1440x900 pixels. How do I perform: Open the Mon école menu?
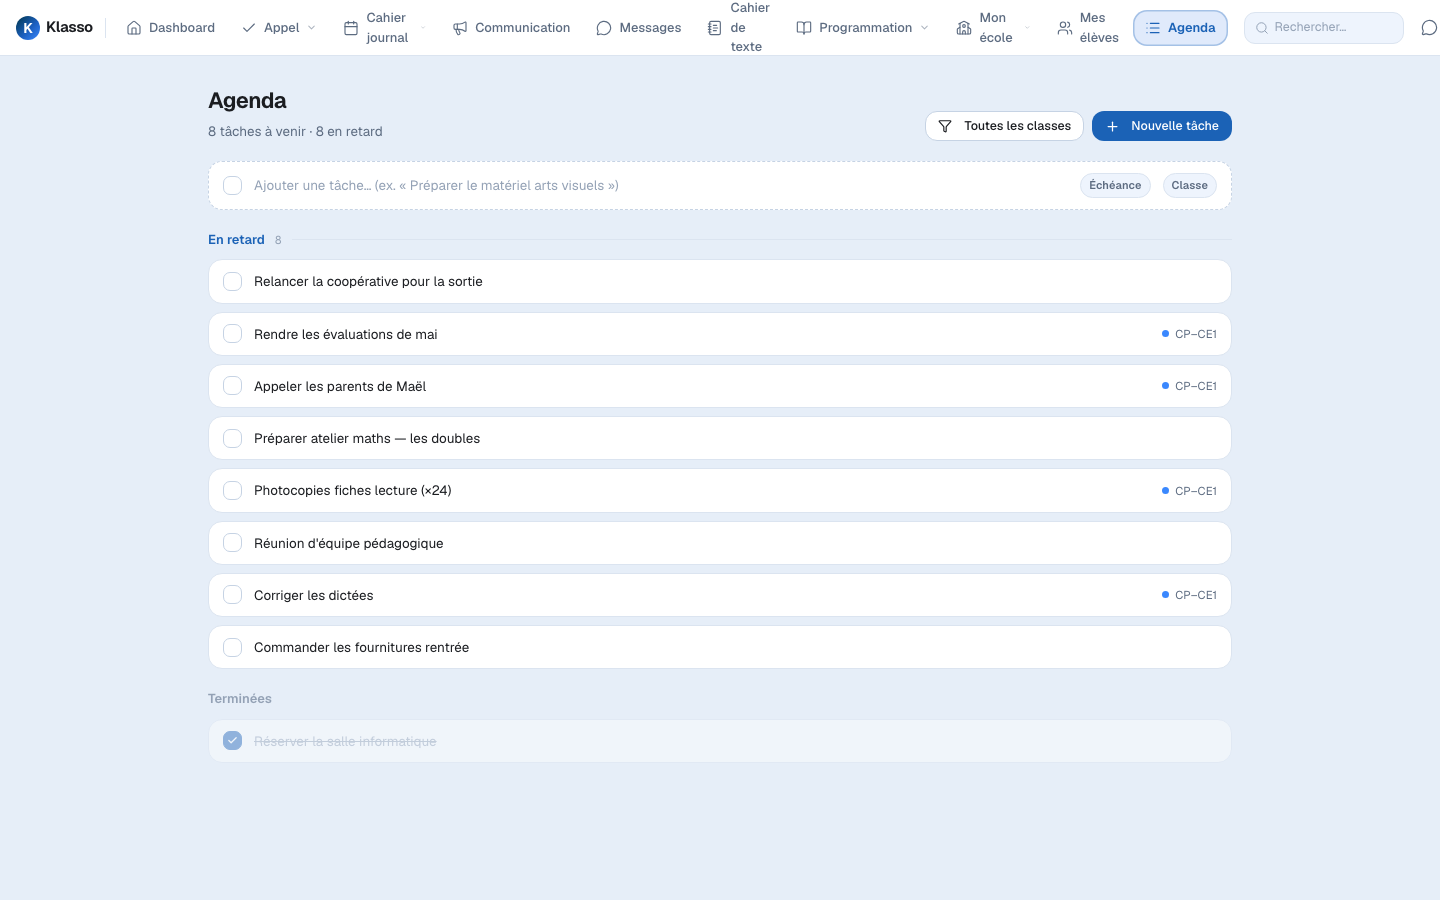[x=993, y=28]
